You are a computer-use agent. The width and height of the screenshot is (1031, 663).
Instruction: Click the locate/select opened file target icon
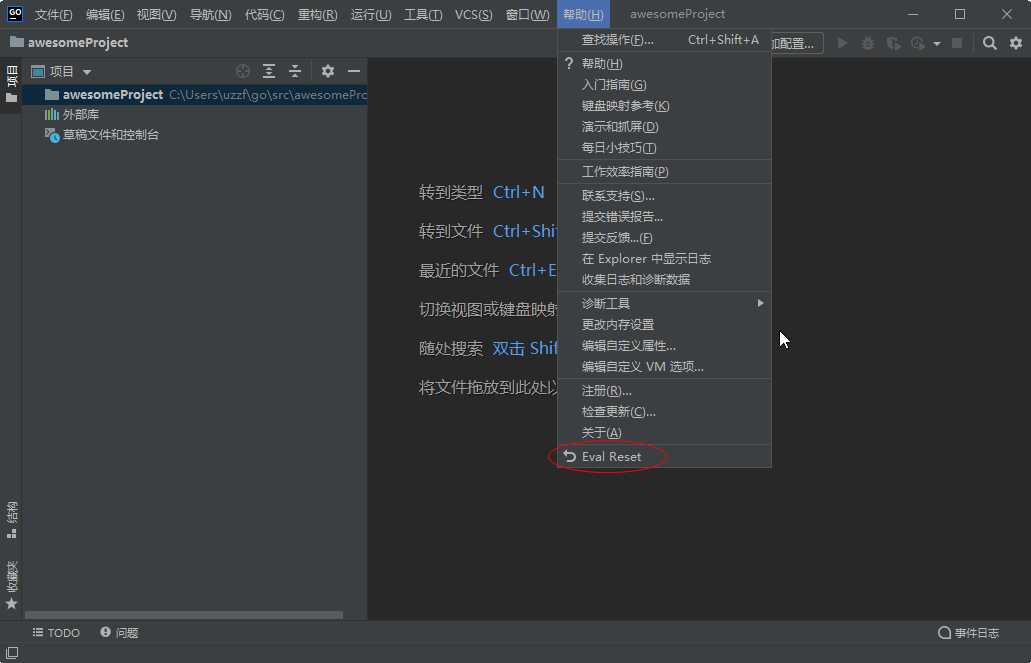click(242, 71)
